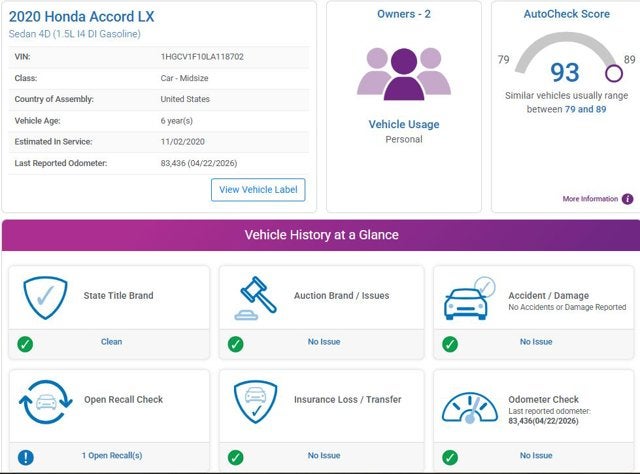Click green check under Accident / Damage

pyautogui.click(x=450, y=344)
